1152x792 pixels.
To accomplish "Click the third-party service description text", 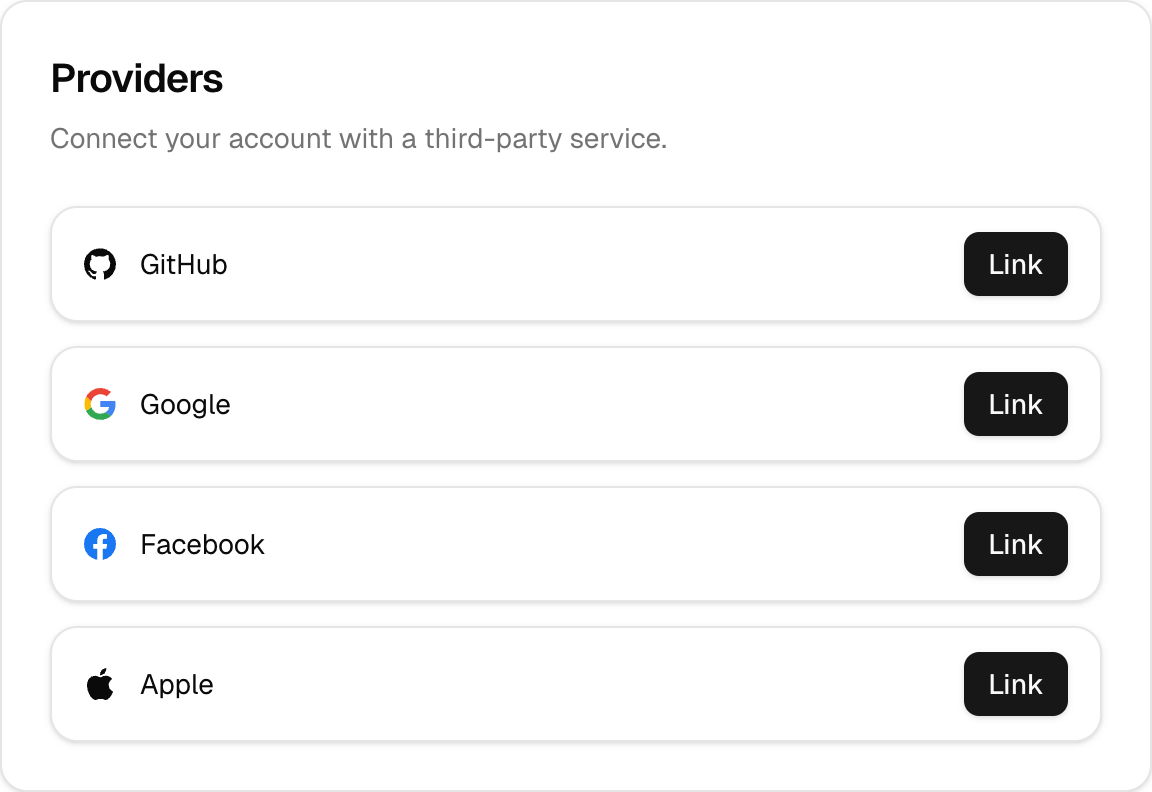I will [x=360, y=139].
